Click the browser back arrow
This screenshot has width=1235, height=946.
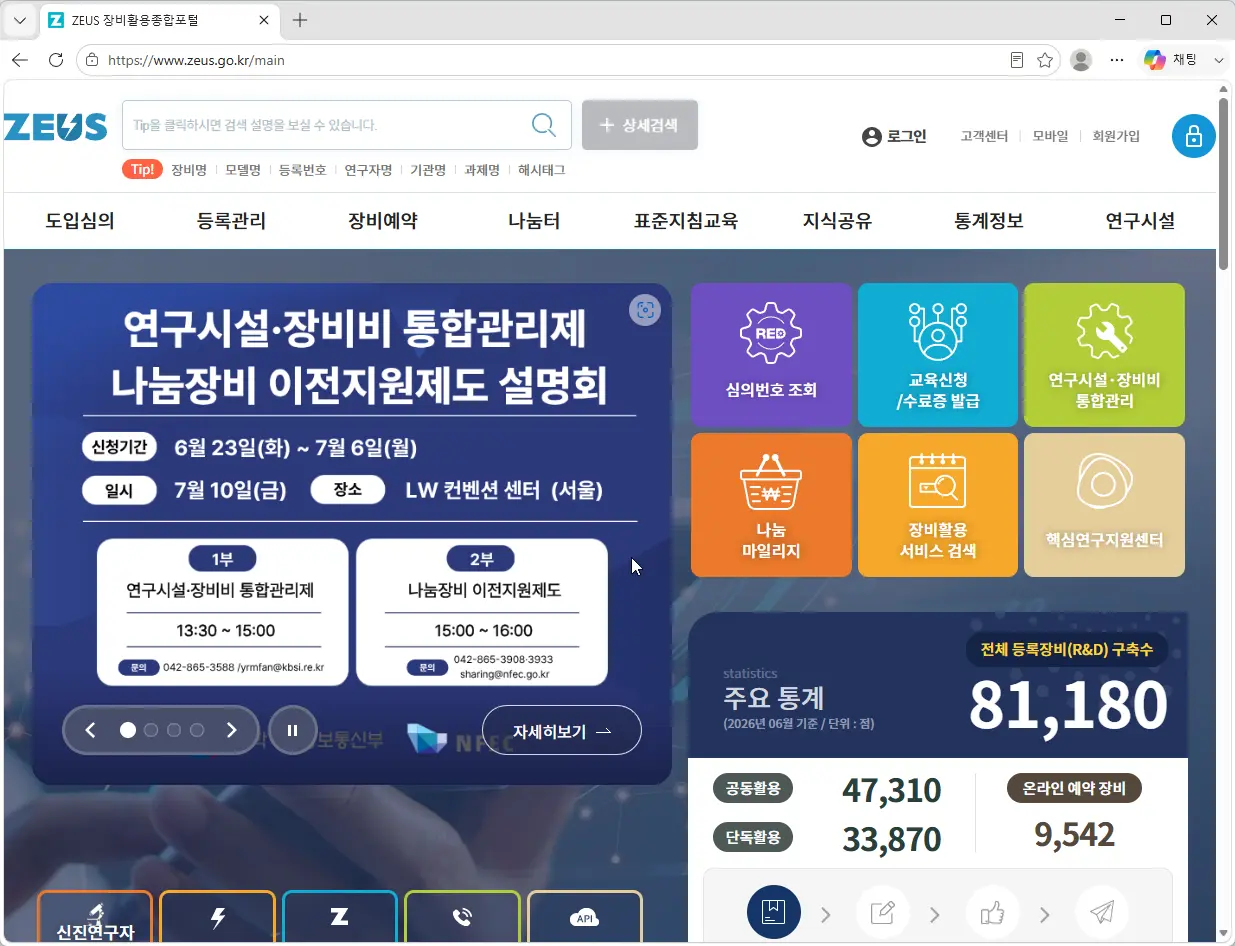coord(20,60)
